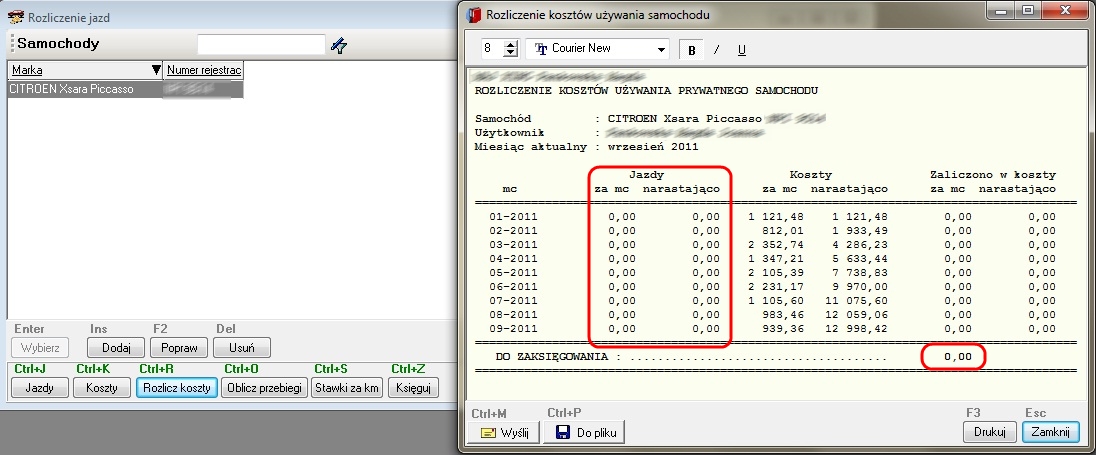
Task: Print the report with the Drukuj button
Action: click(x=989, y=432)
